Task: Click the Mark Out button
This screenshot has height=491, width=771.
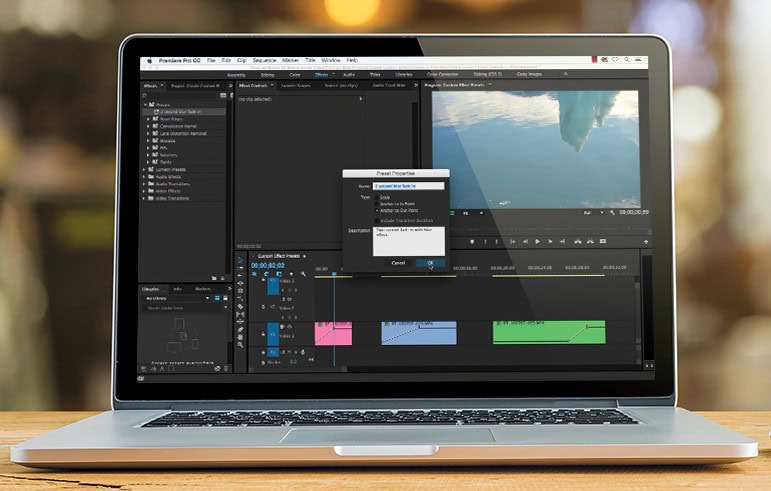Action: click(497, 242)
